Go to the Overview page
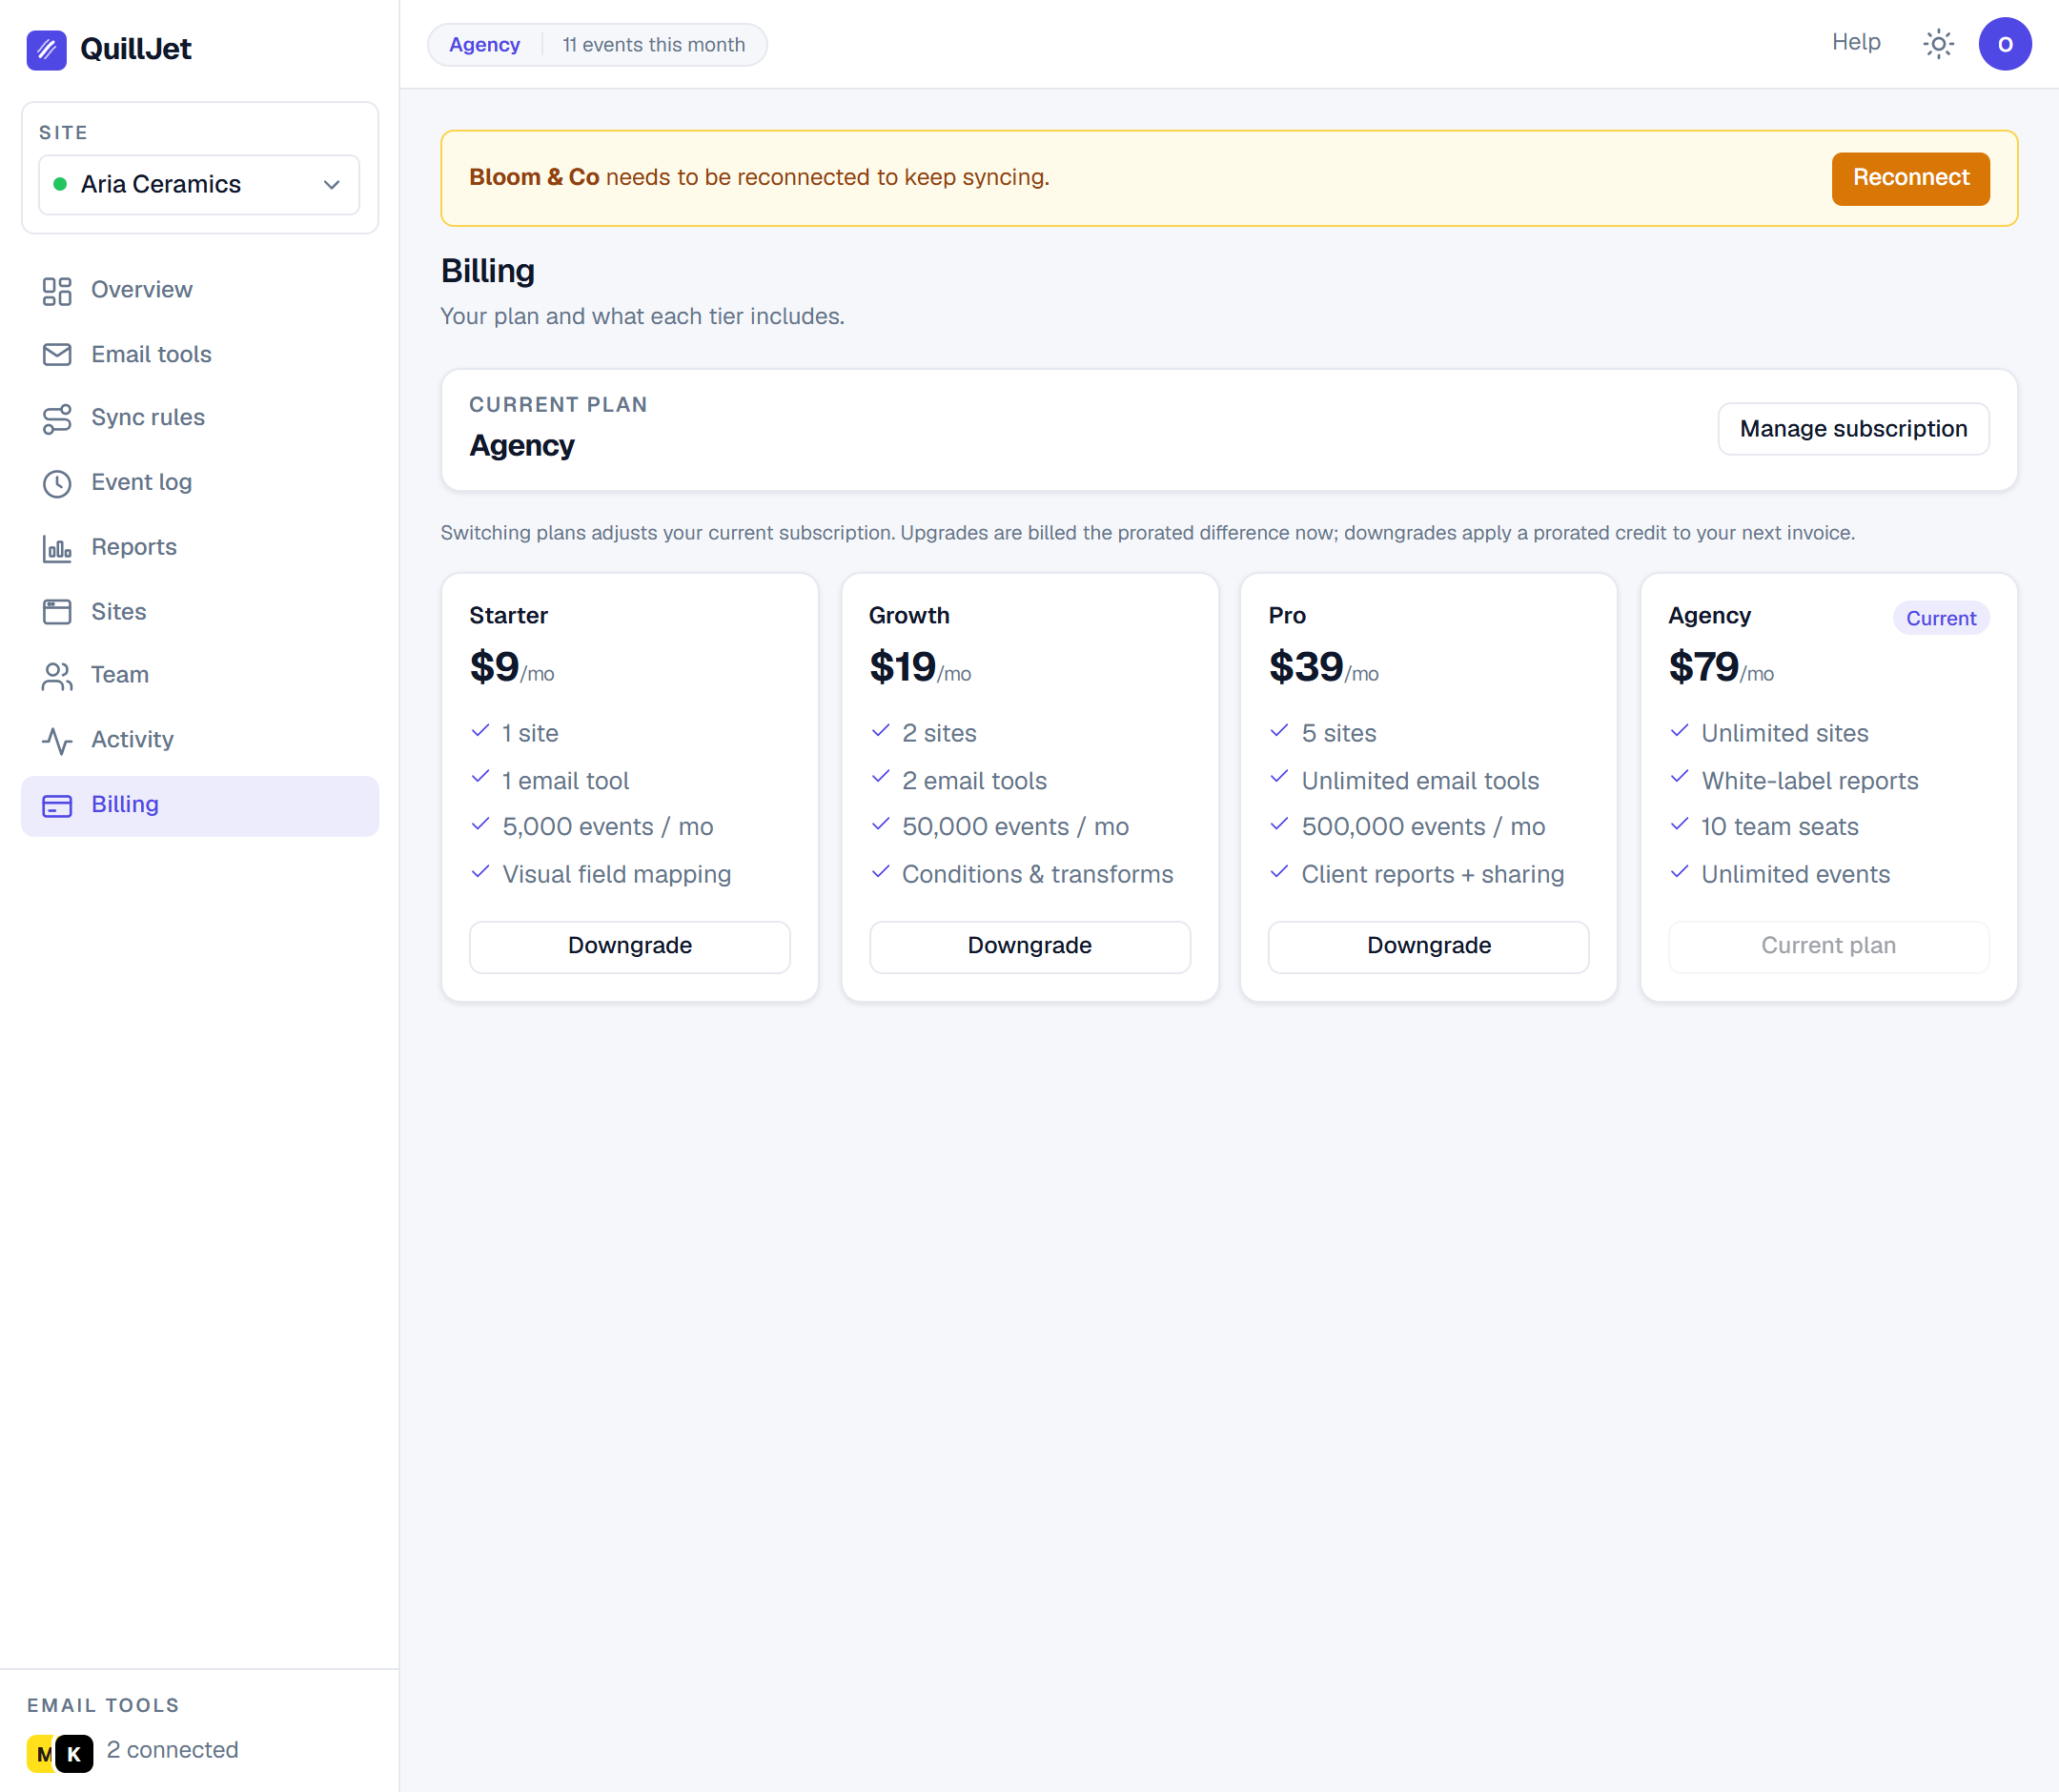This screenshot has height=1792, width=2059. (x=200, y=290)
